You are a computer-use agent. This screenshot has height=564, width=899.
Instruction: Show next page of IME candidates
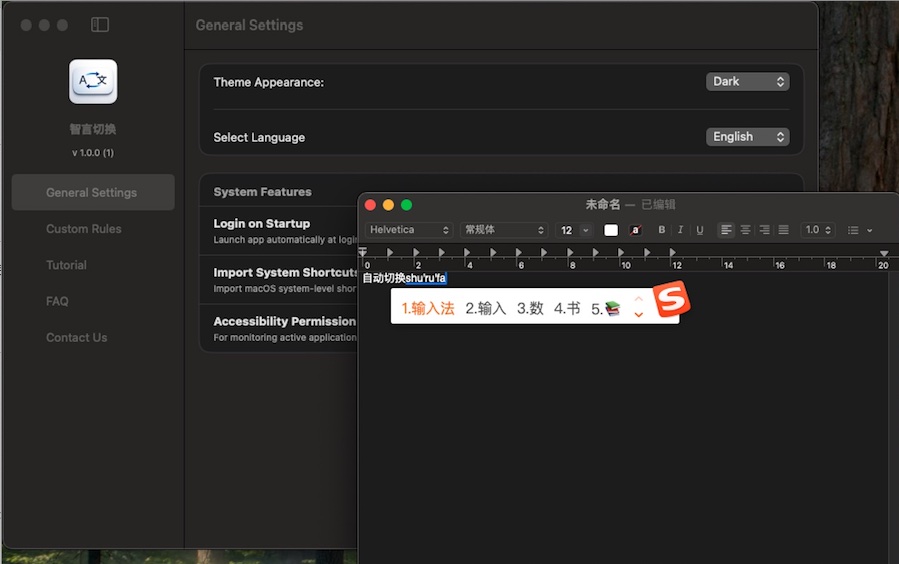tap(638, 316)
